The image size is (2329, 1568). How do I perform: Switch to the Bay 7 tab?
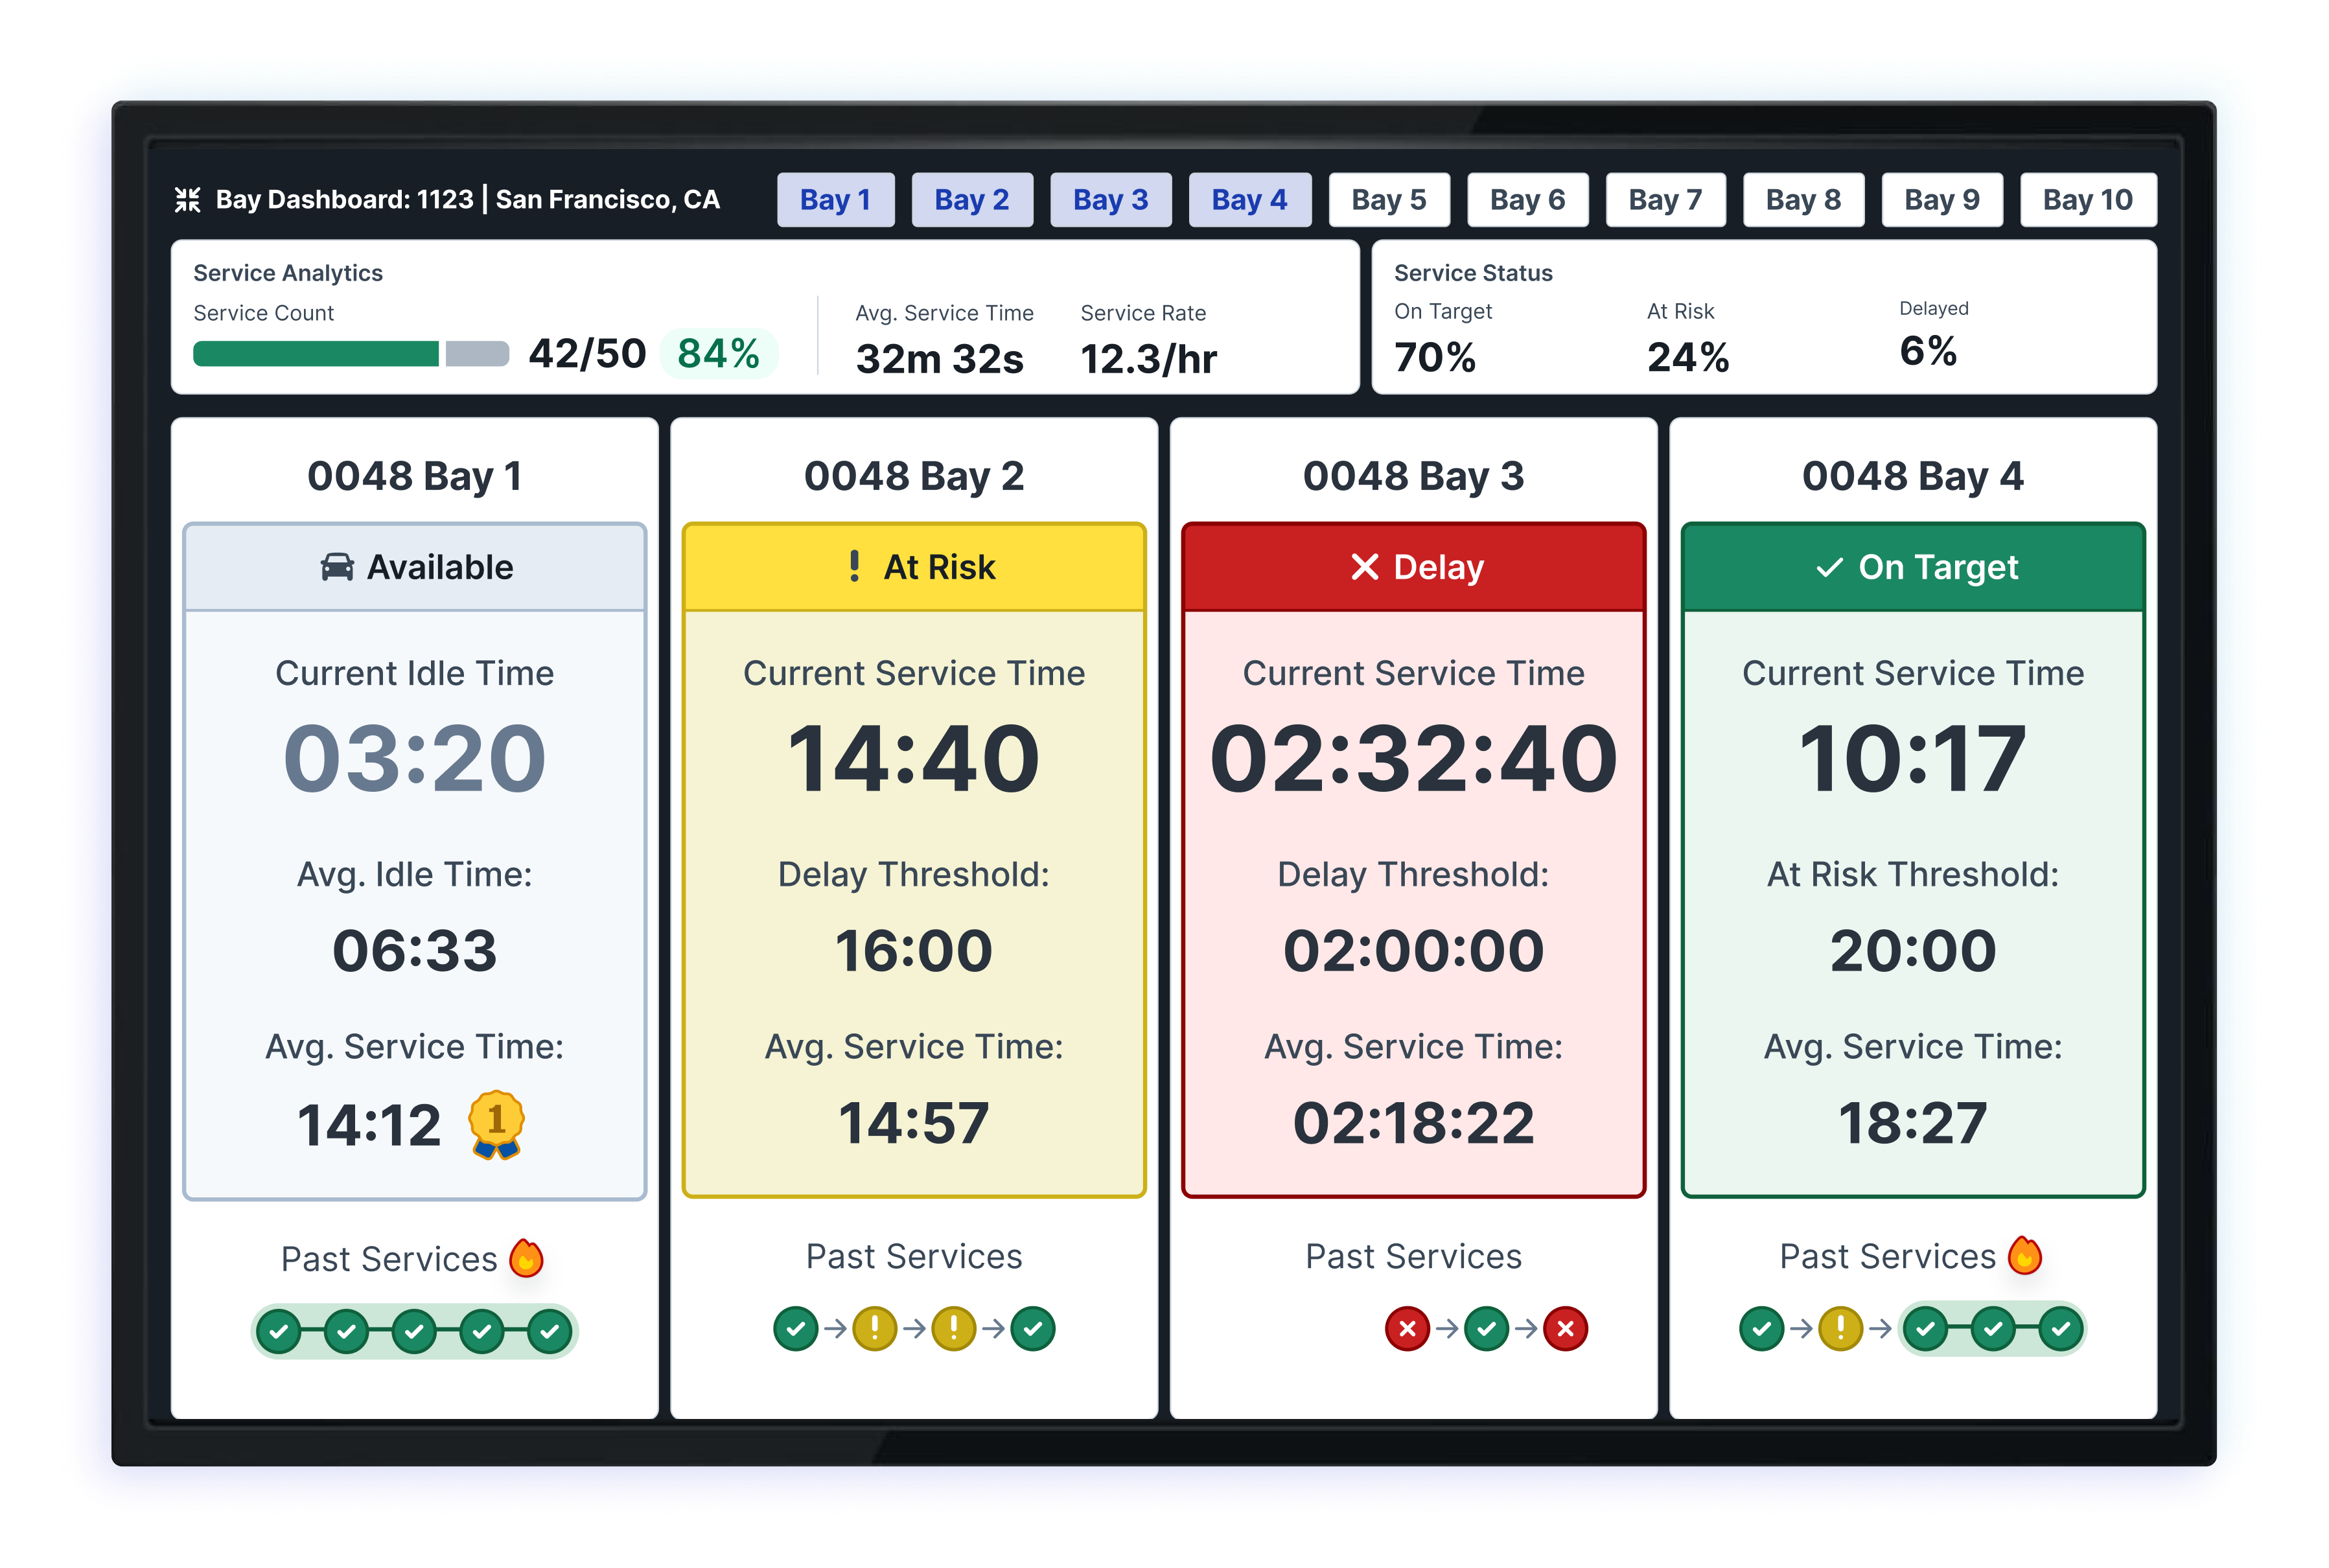pos(1665,200)
